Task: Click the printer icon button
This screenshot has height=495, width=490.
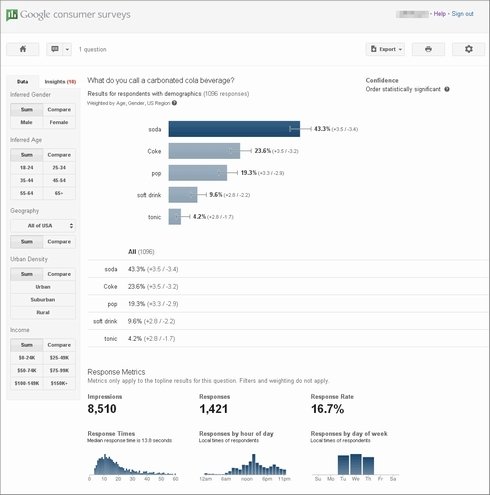Action: [428, 49]
